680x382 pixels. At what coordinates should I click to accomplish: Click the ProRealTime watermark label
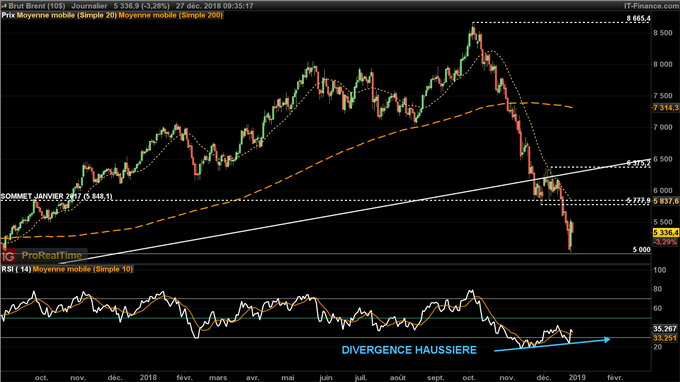point(52,256)
